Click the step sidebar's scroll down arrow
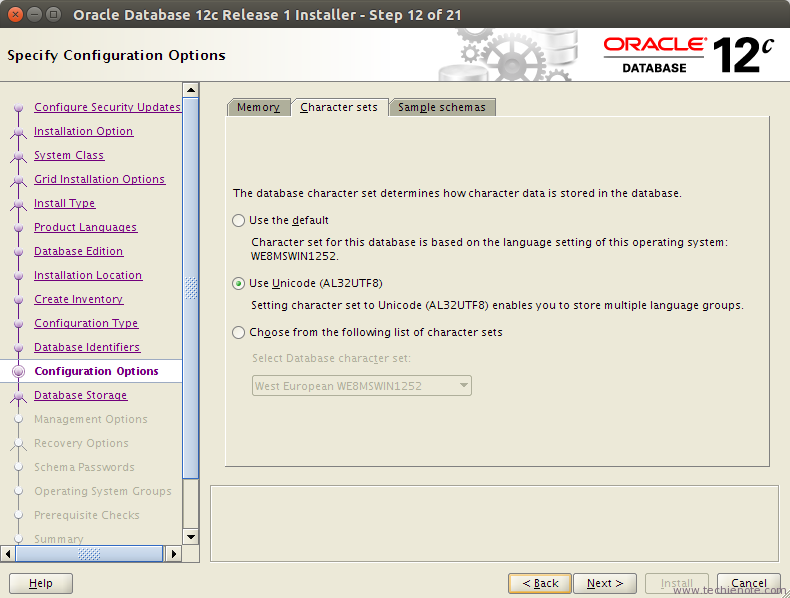 pos(191,537)
